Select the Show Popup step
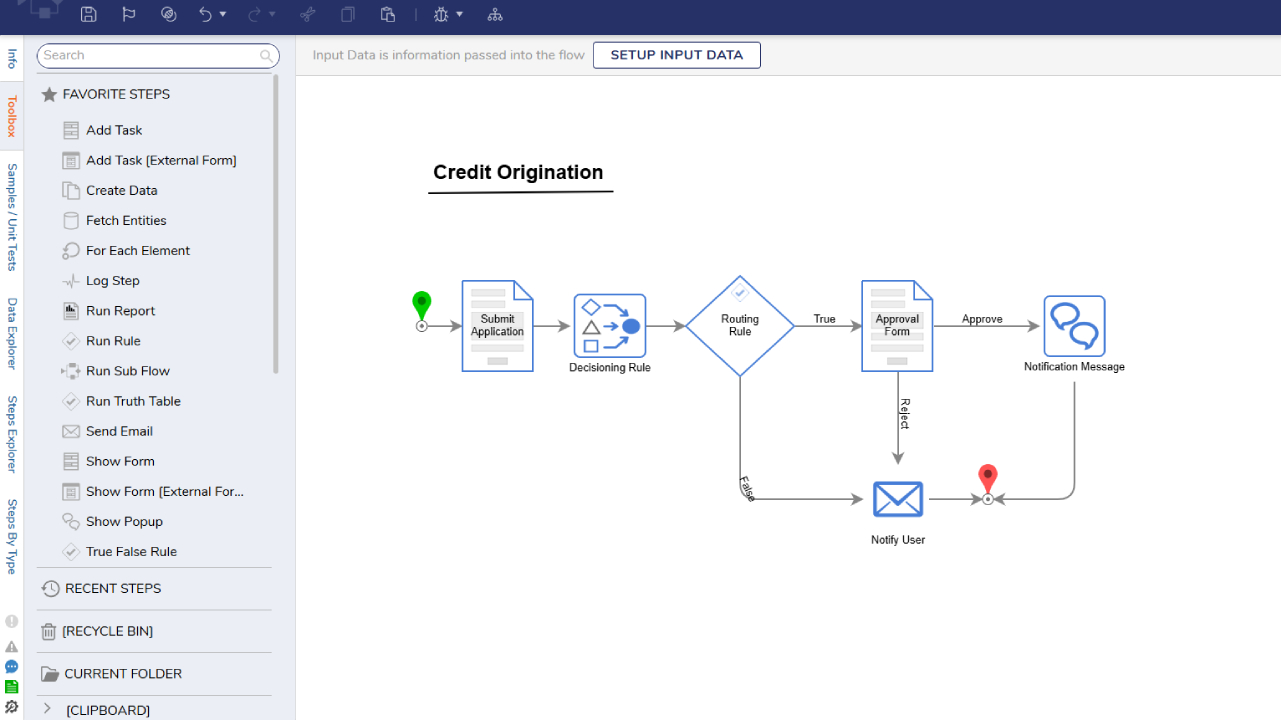This screenshot has width=1281, height=720. coord(113,521)
